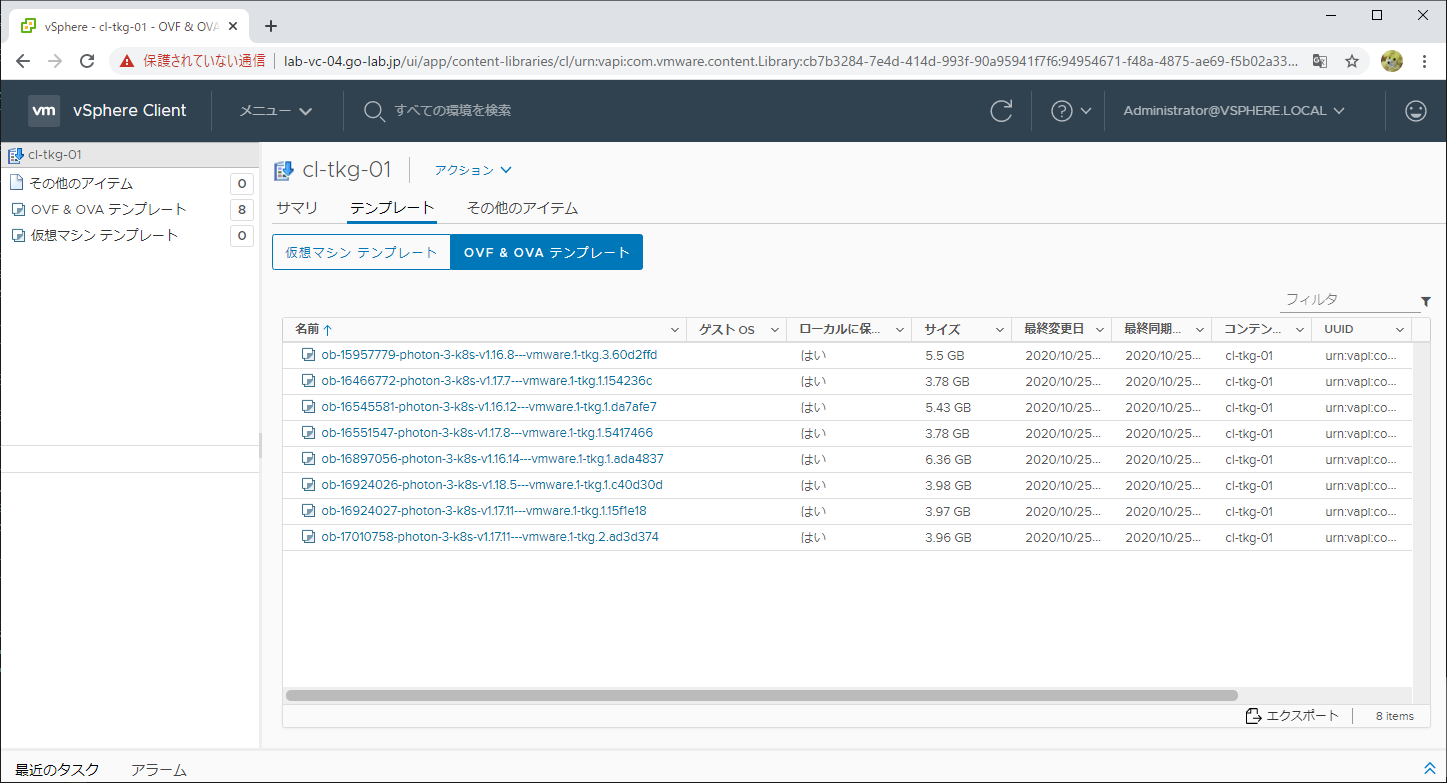This screenshot has height=783, width=1447.
Task: Open the UUID column dropdown arrow
Action: pyautogui.click(x=1400, y=330)
